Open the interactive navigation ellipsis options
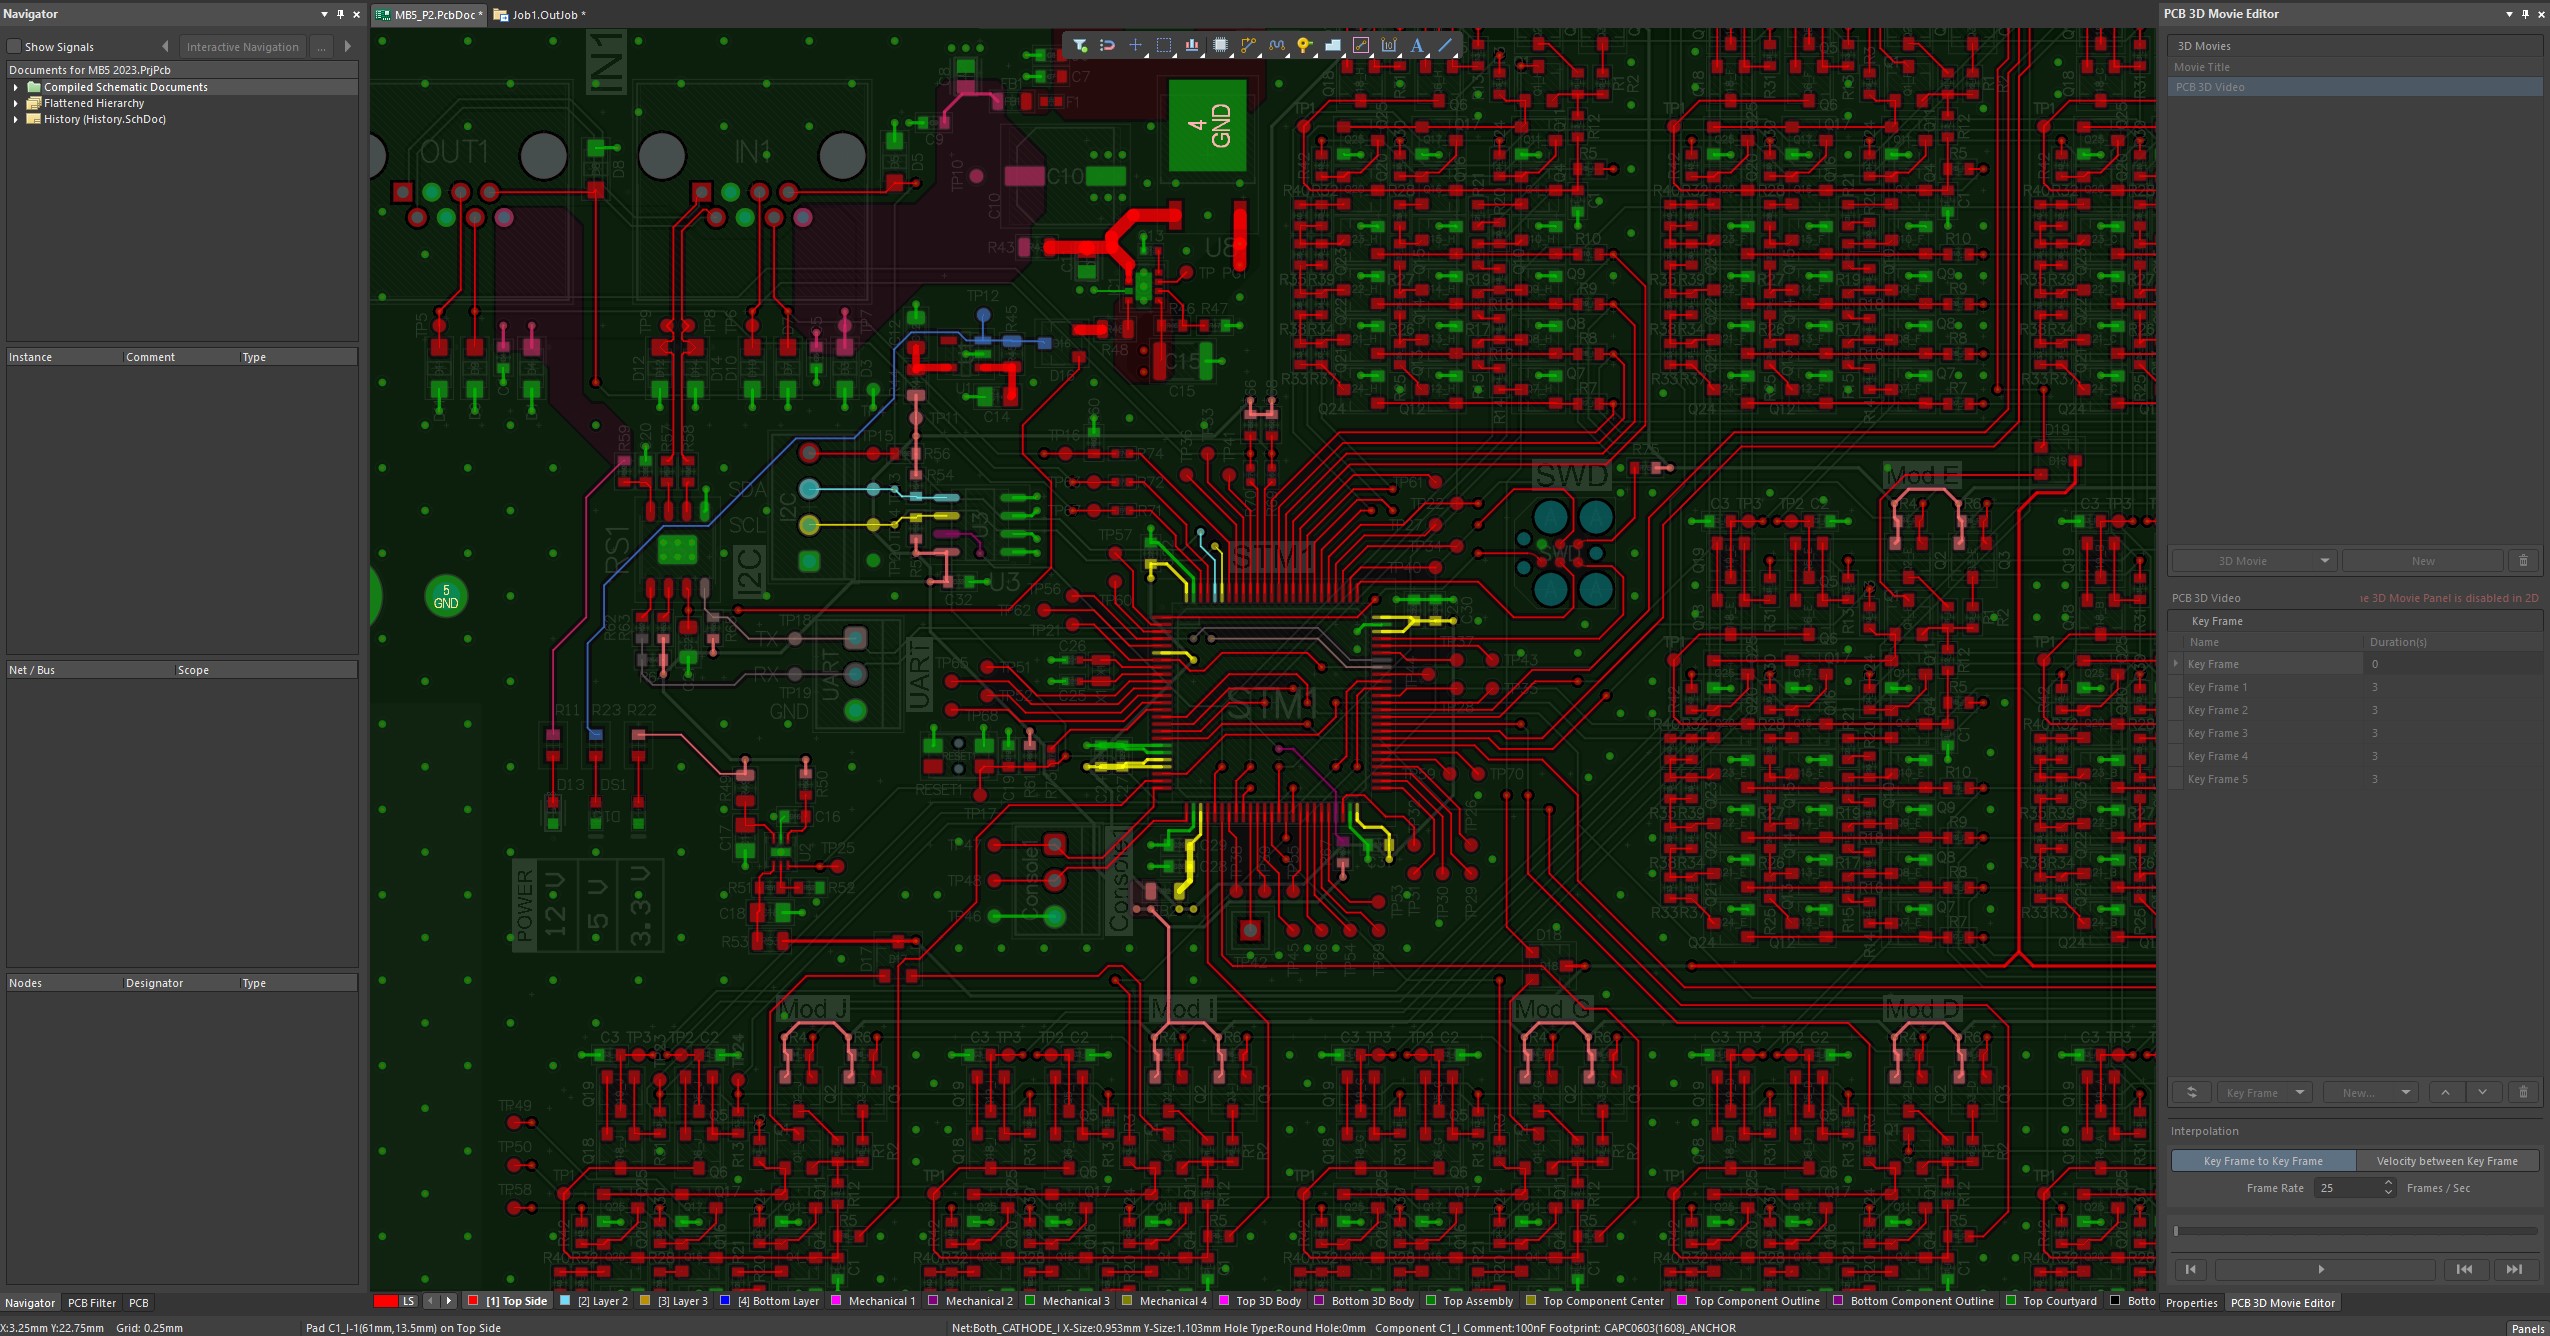This screenshot has height=1336, width=2550. [x=321, y=46]
